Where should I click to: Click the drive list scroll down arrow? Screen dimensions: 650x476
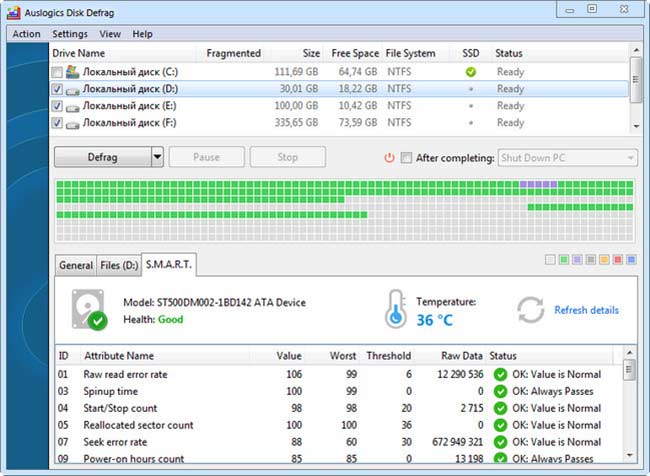coord(636,126)
